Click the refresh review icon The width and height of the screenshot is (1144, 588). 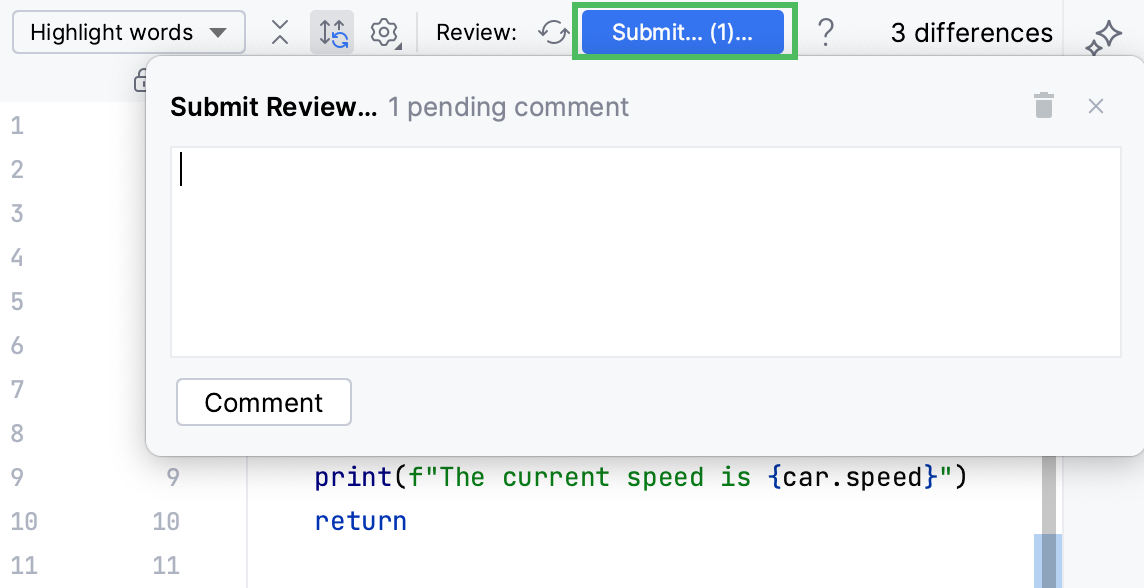[x=552, y=31]
